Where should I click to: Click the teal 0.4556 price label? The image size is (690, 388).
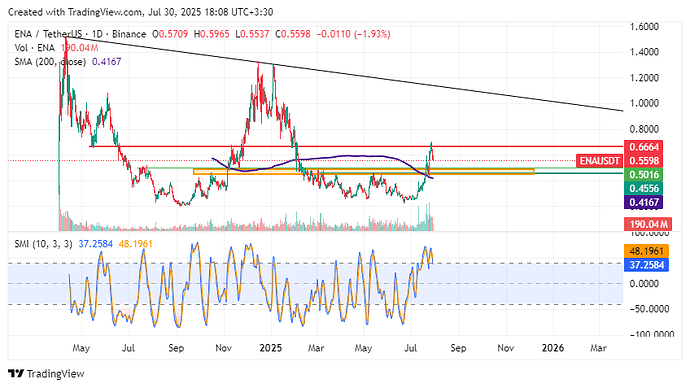[643, 188]
